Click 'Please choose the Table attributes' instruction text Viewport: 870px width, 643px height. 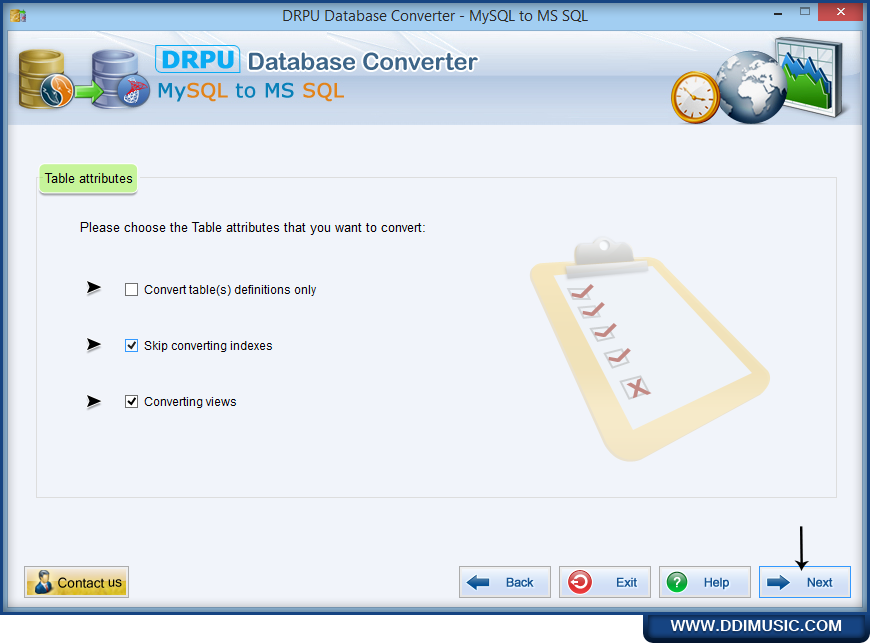coord(252,227)
